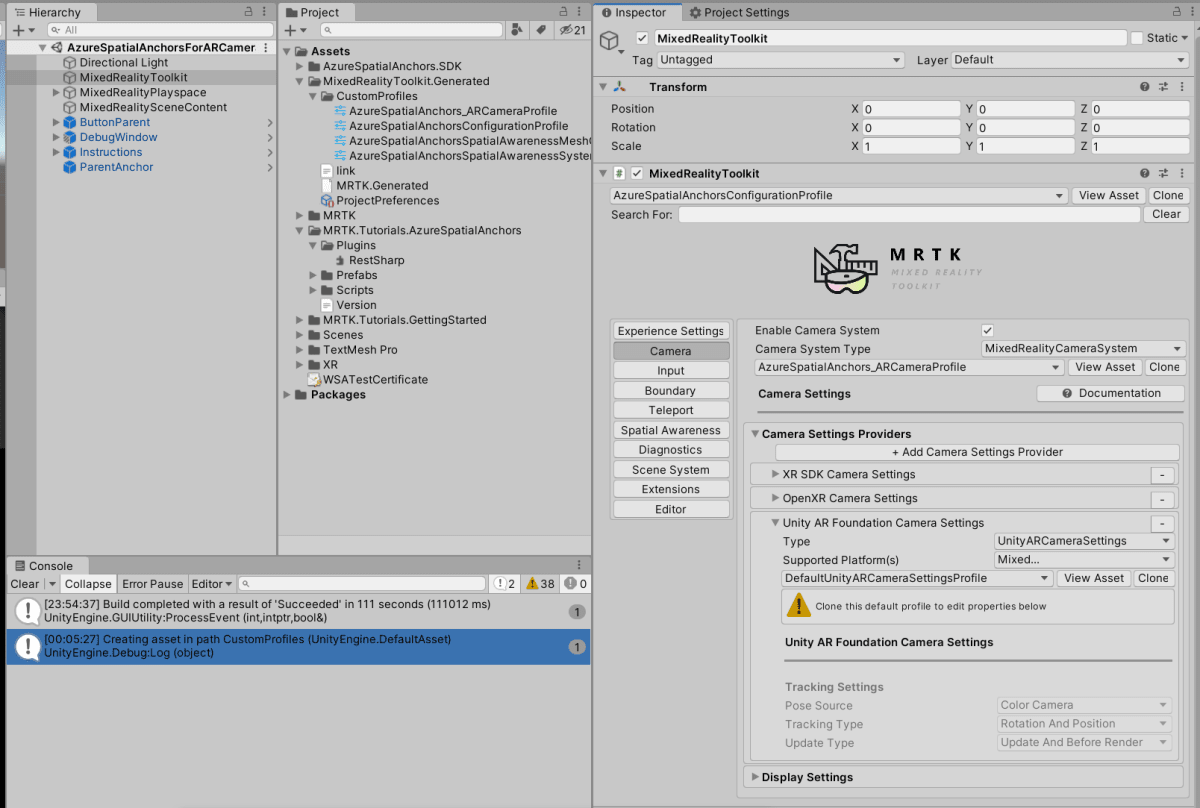1200x808 pixels.
Task: Expand MixedRealityPlayspace in Hierarchy
Action: (x=56, y=92)
